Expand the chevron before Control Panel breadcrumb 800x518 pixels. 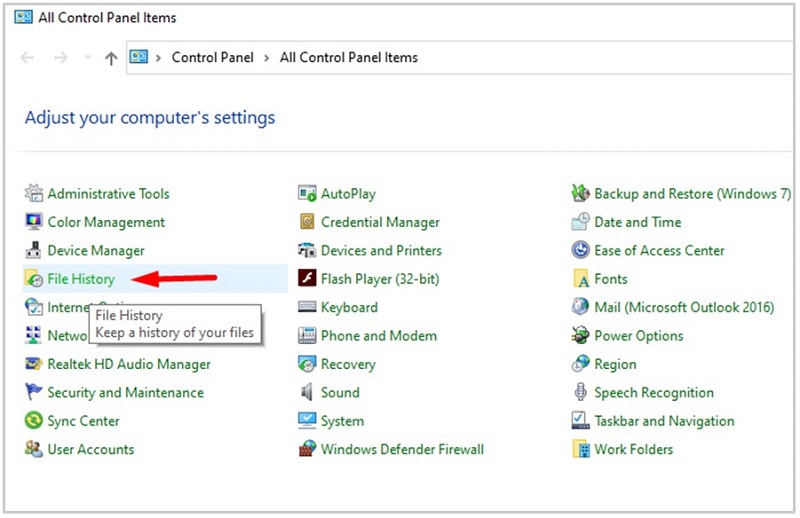pyautogui.click(x=159, y=58)
